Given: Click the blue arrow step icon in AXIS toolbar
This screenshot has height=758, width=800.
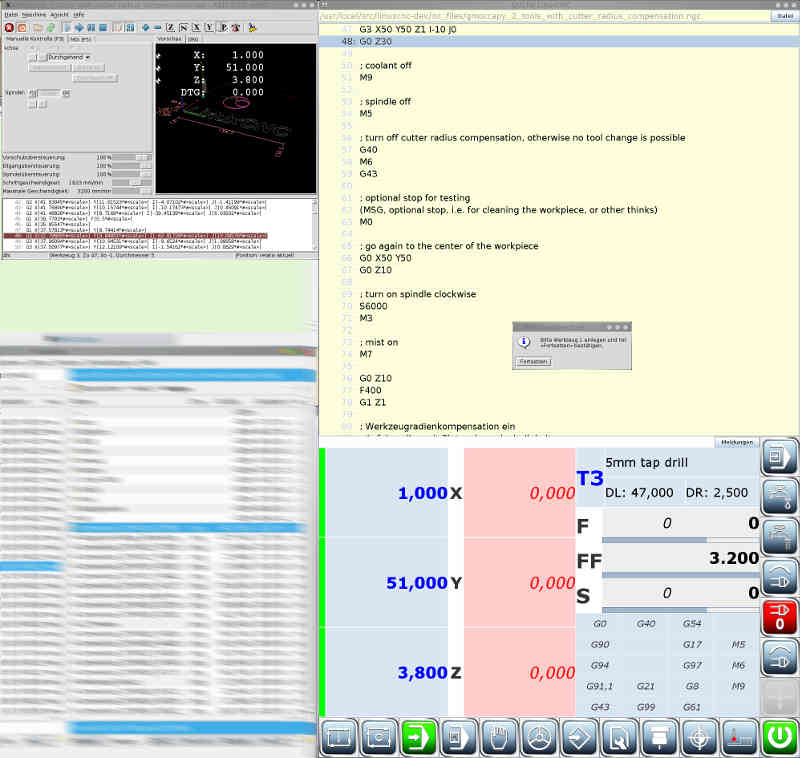Looking at the screenshot, I should 79,28.
